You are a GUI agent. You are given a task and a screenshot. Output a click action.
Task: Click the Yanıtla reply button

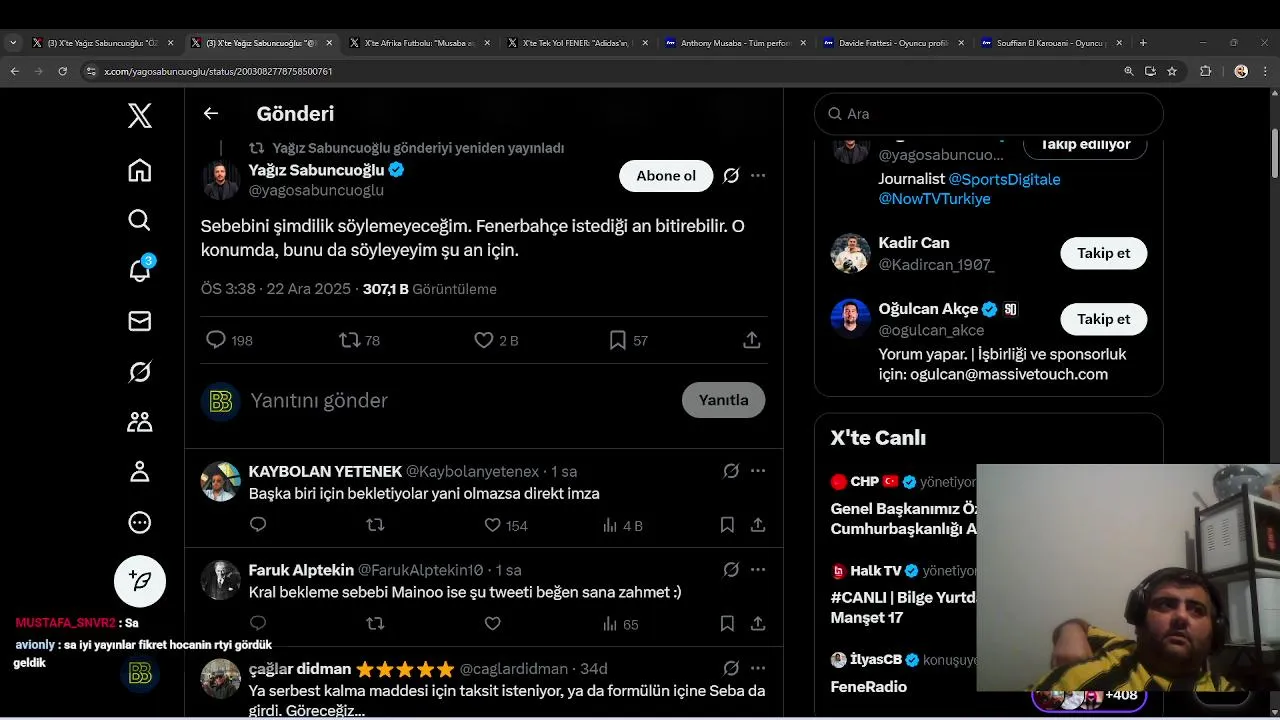click(x=723, y=400)
